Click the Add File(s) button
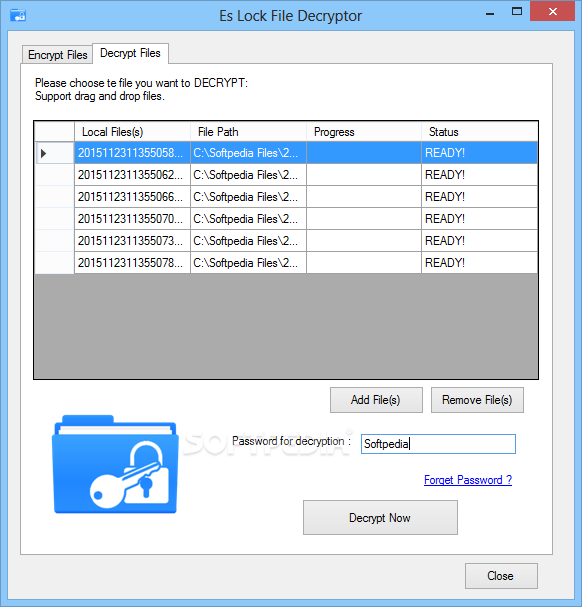This screenshot has height=607, width=582. (x=376, y=400)
